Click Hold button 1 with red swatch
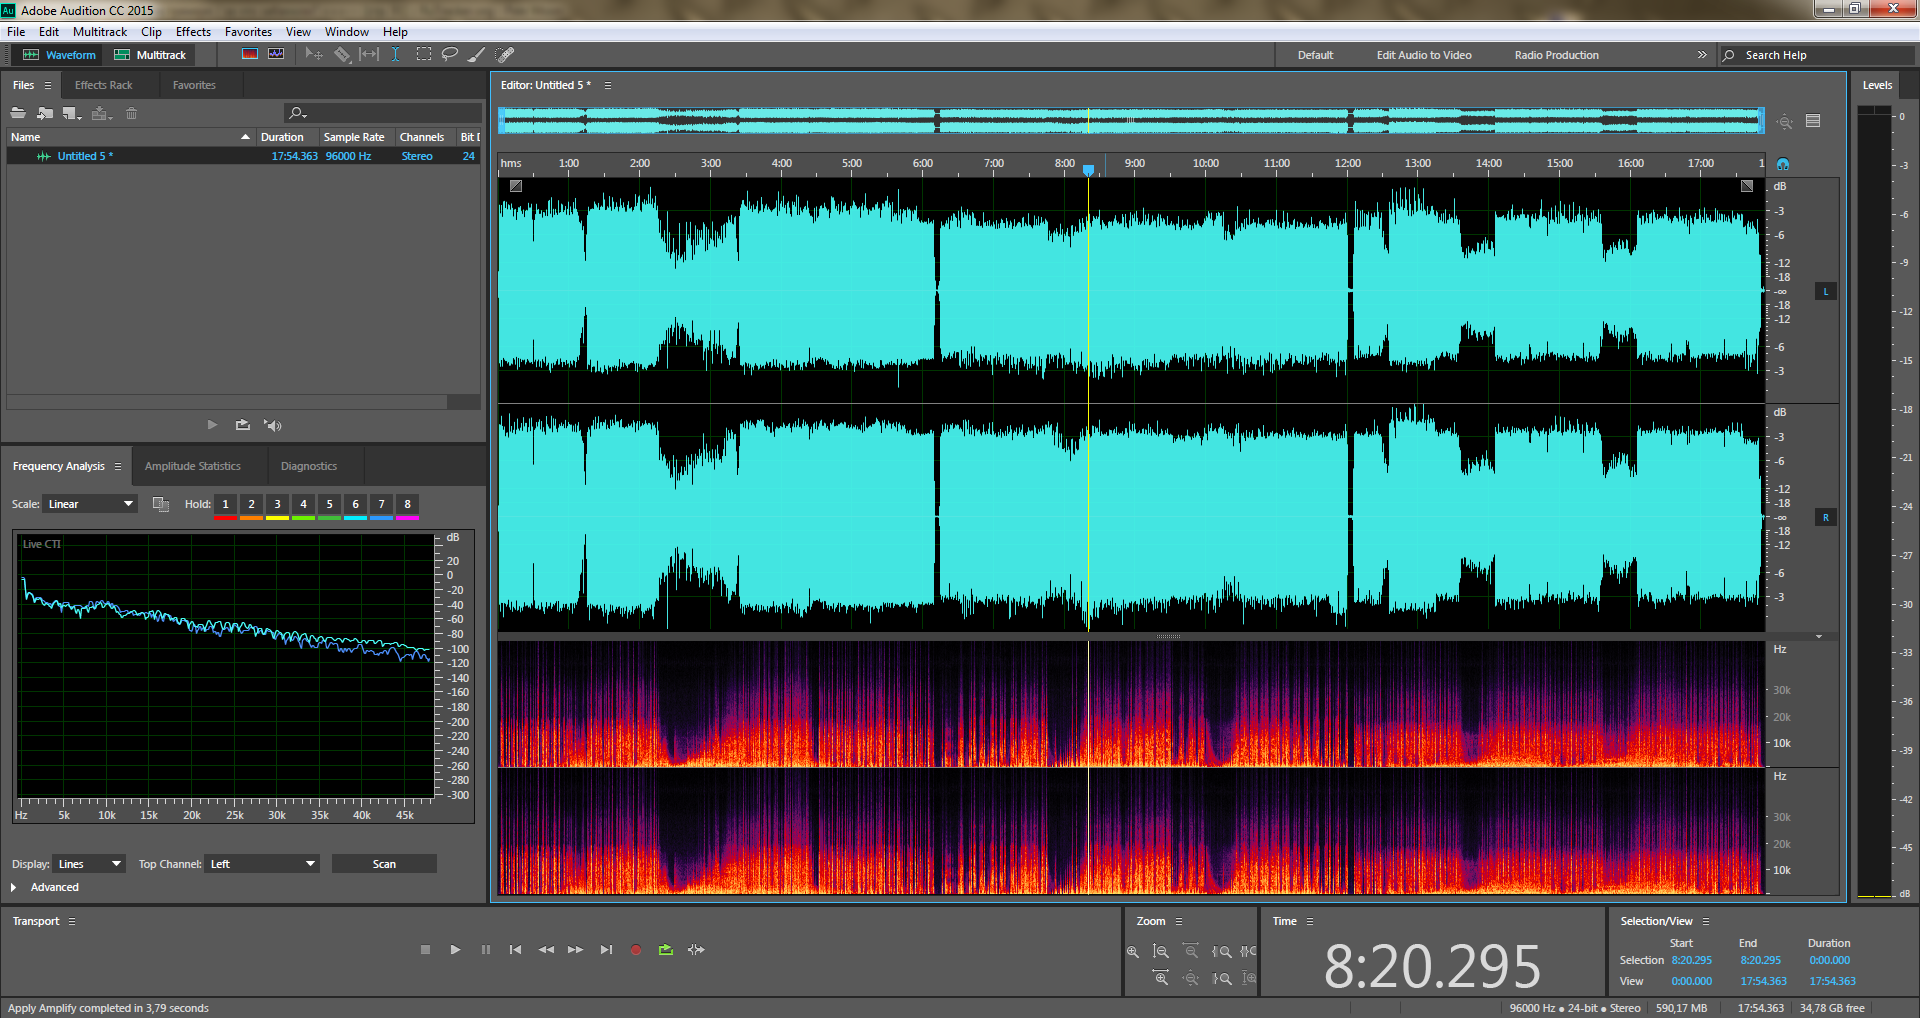 coord(225,505)
